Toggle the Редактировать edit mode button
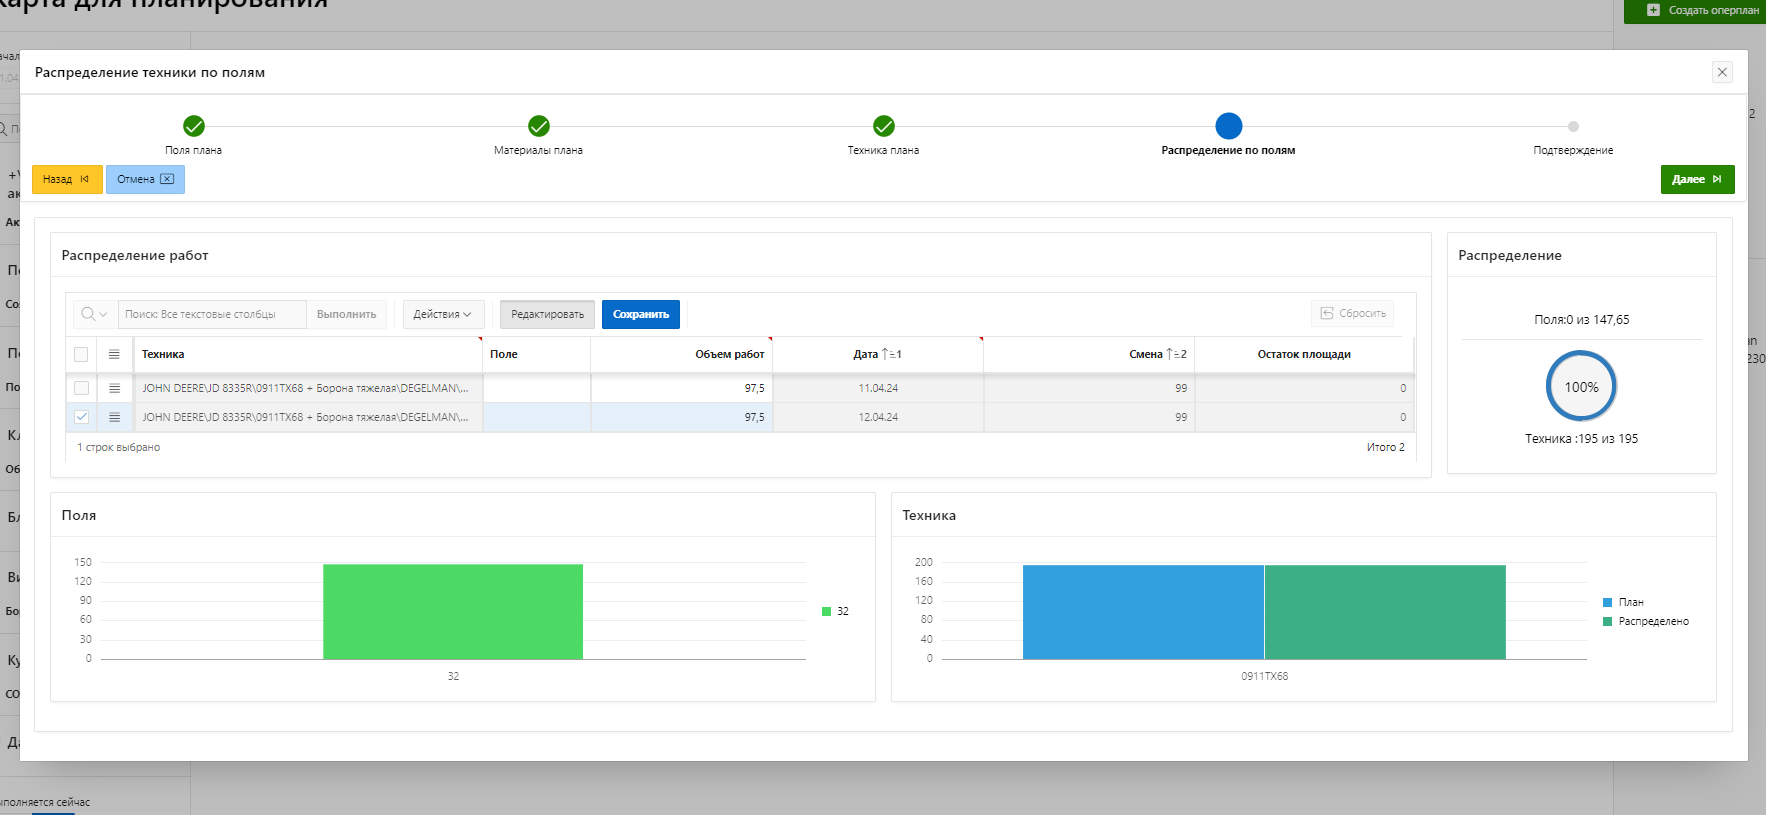 click(547, 314)
